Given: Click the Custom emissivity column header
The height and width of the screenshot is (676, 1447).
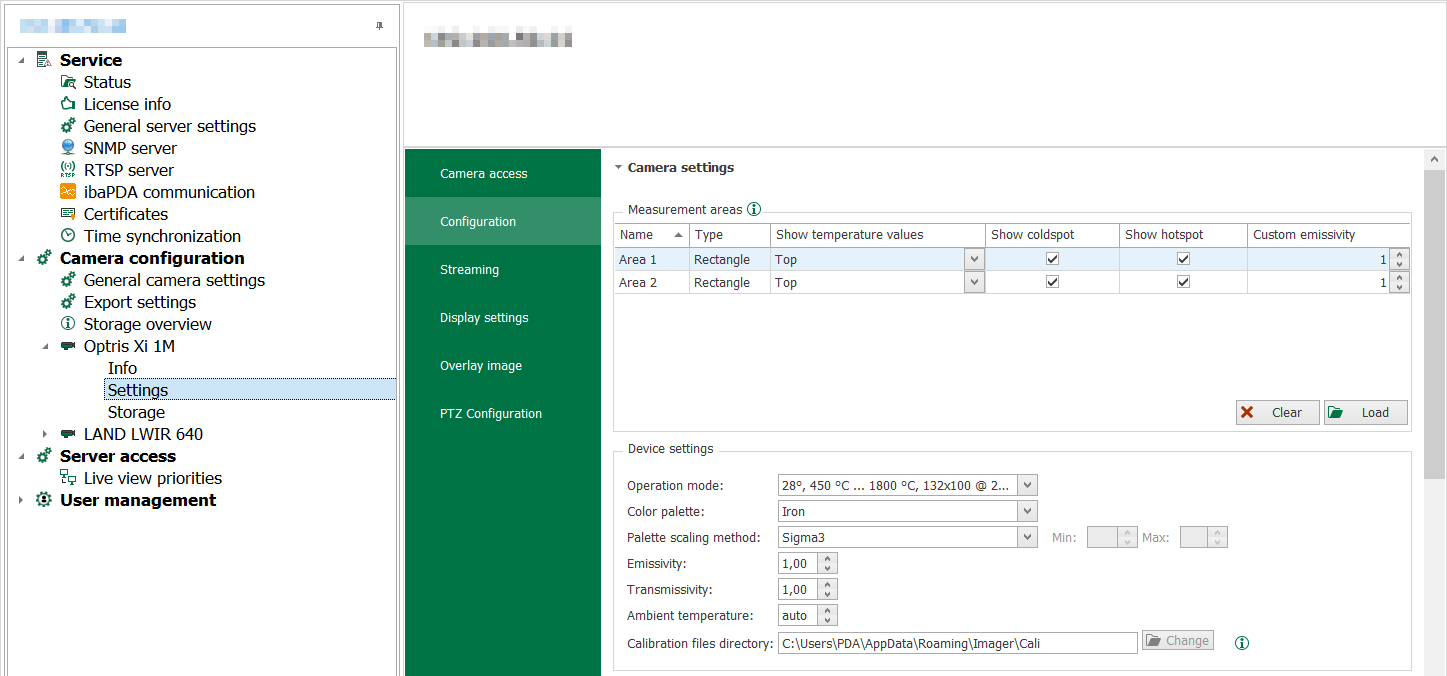Looking at the screenshot, I should pos(1328,235).
